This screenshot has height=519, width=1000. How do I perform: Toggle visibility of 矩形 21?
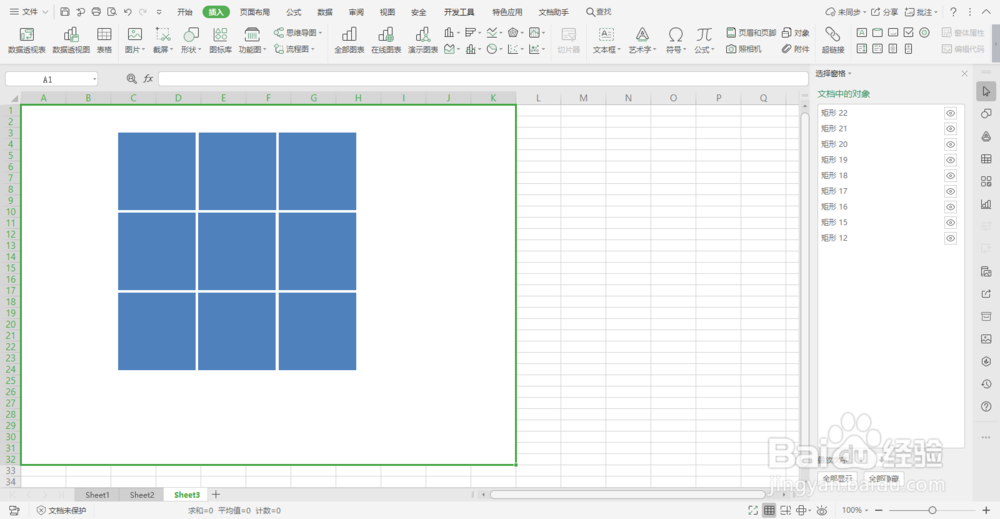[x=950, y=129]
